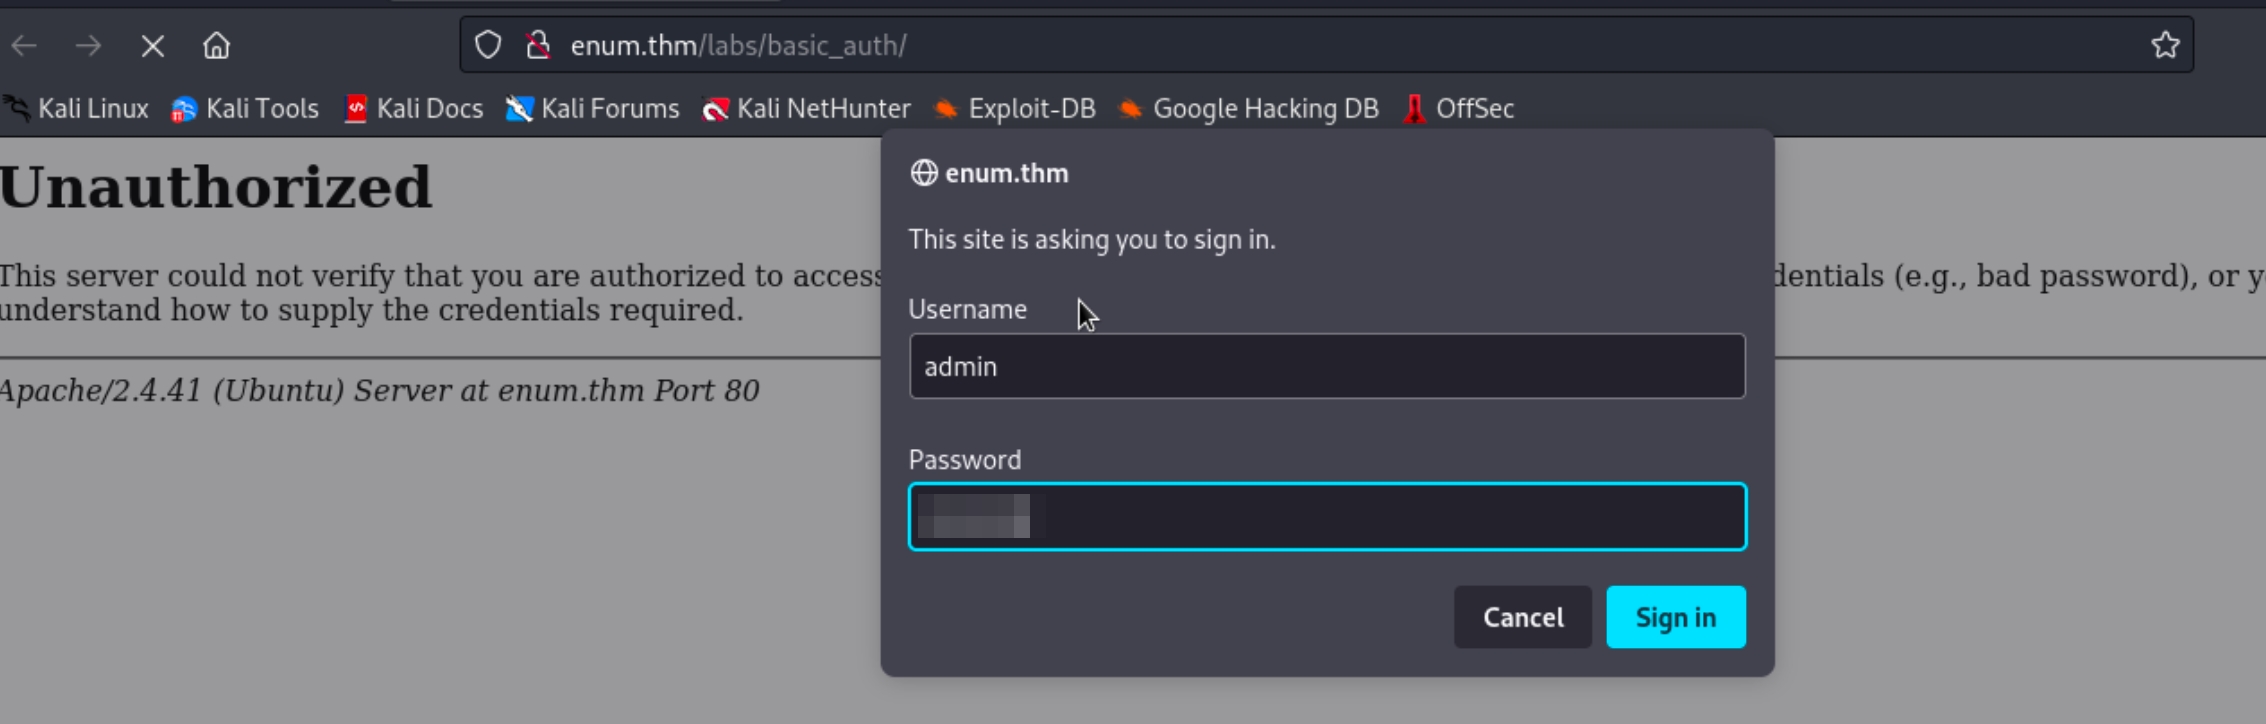2266x724 pixels.
Task: Show connection security lock info
Action: point(538,45)
